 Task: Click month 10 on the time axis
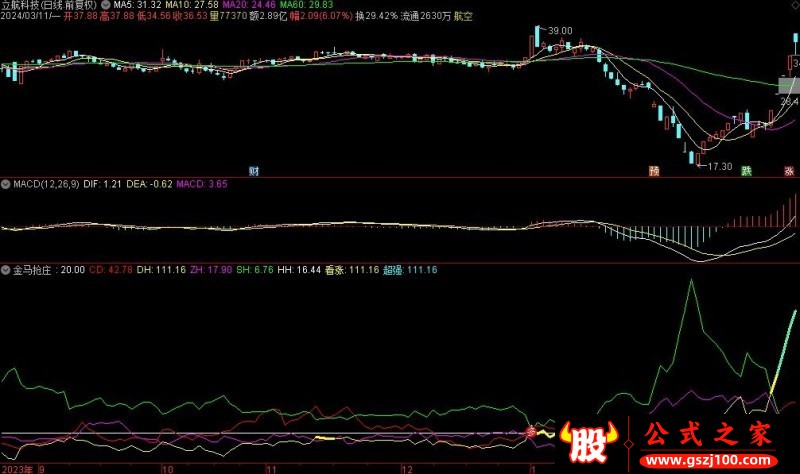(x=167, y=469)
